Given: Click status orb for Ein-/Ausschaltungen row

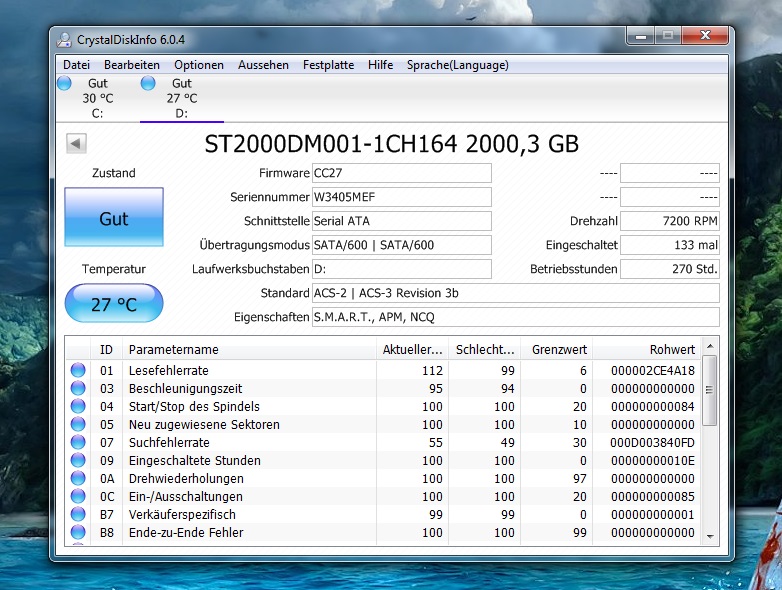Looking at the screenshot, I should pos(78,496).
